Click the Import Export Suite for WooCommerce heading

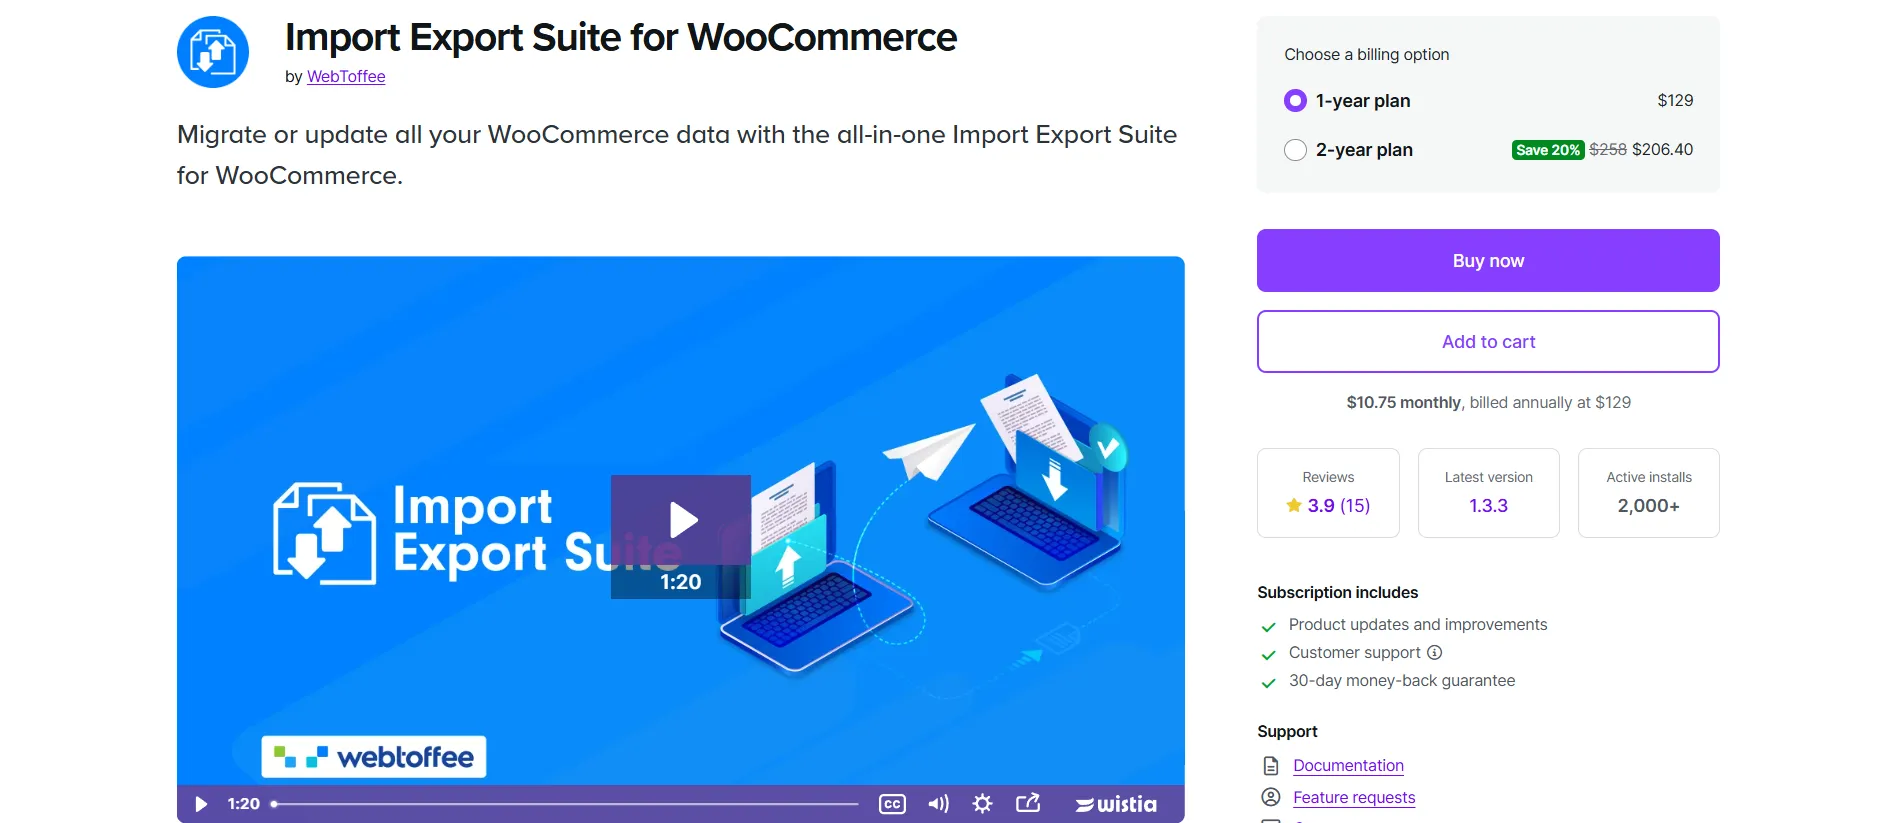621,37
